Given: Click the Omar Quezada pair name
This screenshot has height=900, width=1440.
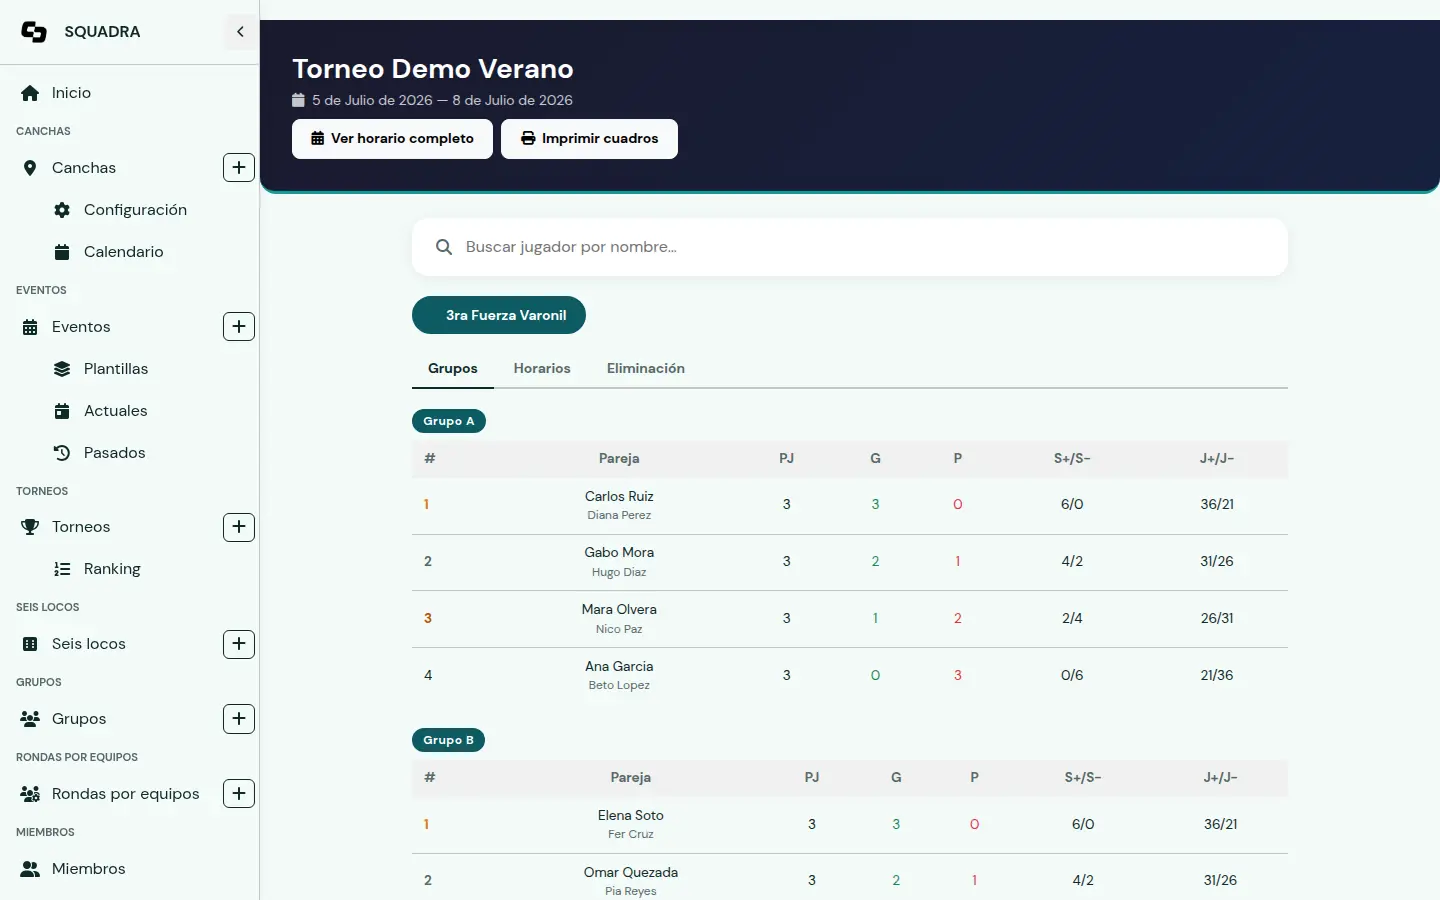Looking at the screenshot, I should click(x=631, y=872).
